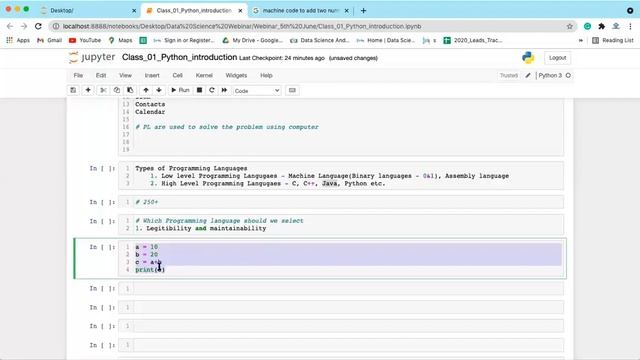
Task: Click the first empty cell below print code
Action: (341, 289)
